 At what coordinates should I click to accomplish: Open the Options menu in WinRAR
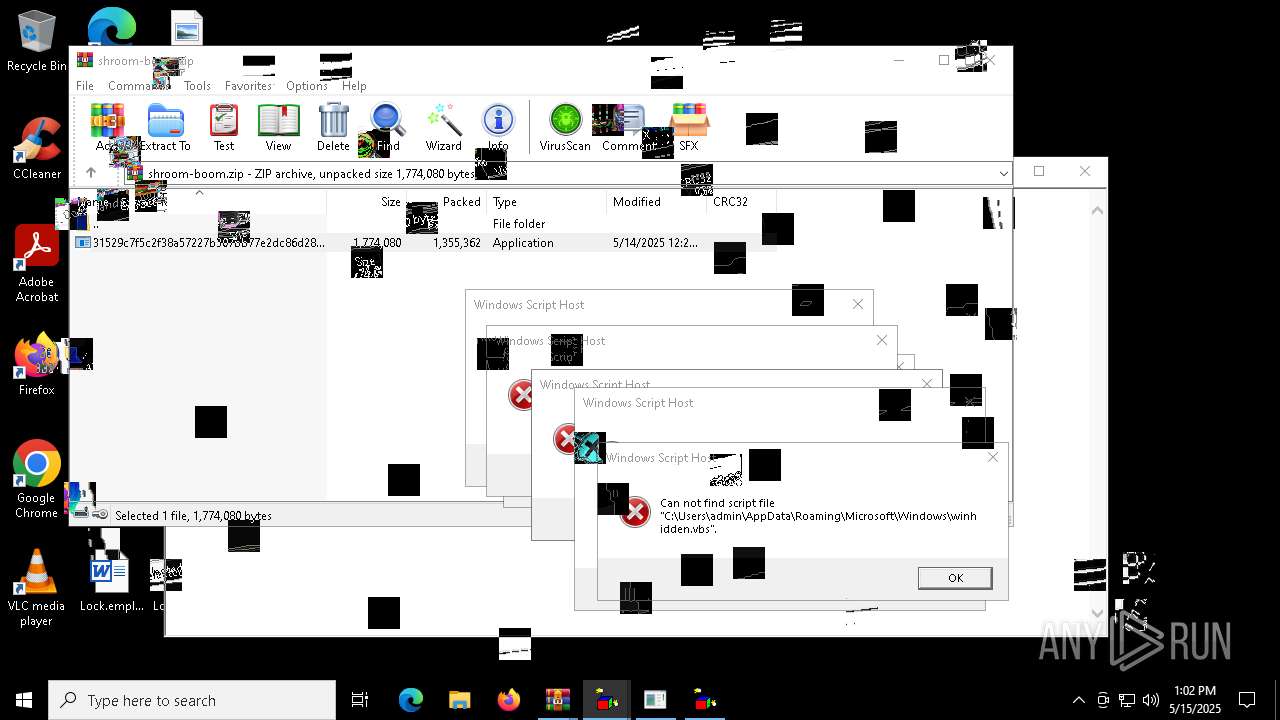click(307, 86)
